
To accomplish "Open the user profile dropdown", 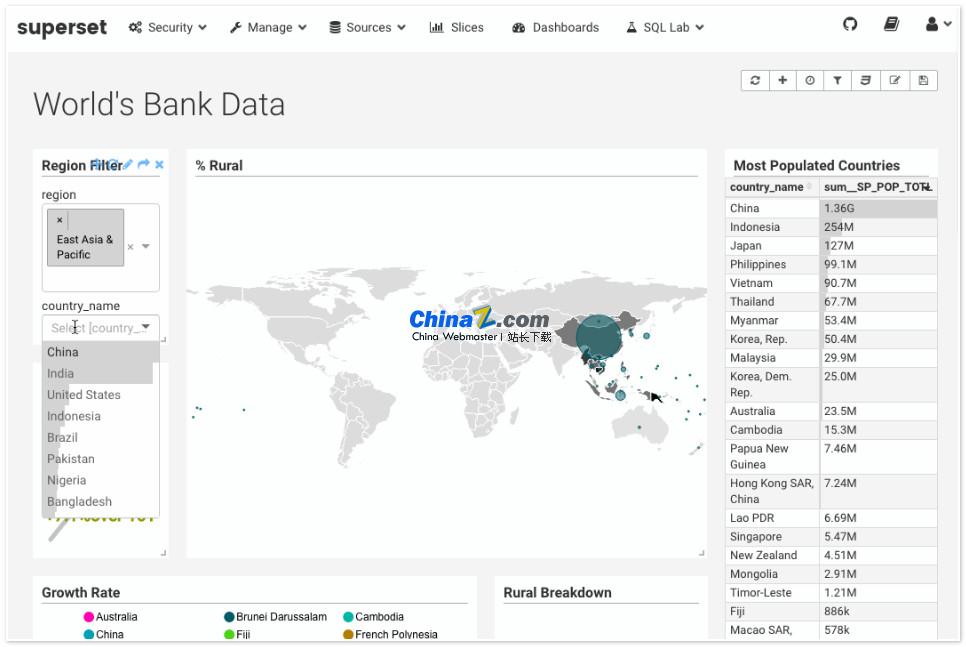I will [x=937, y=26].
